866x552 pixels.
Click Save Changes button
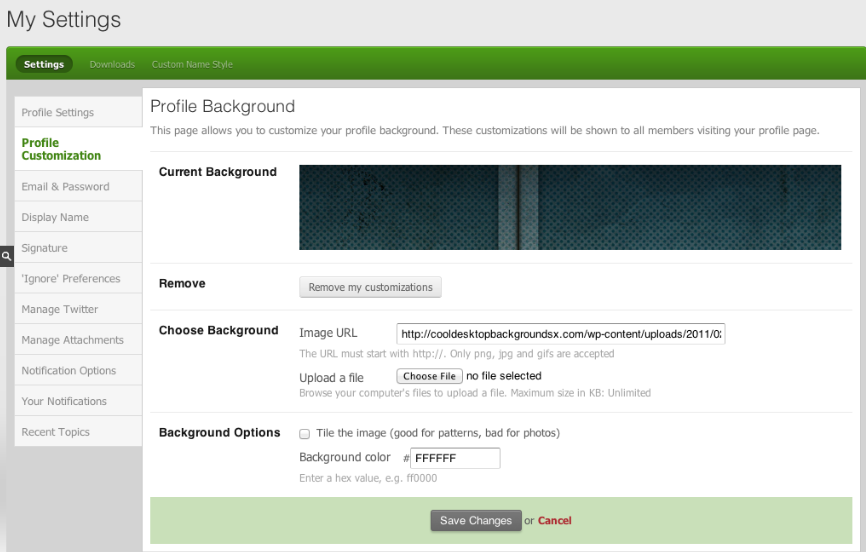click(x=476, y=520)
